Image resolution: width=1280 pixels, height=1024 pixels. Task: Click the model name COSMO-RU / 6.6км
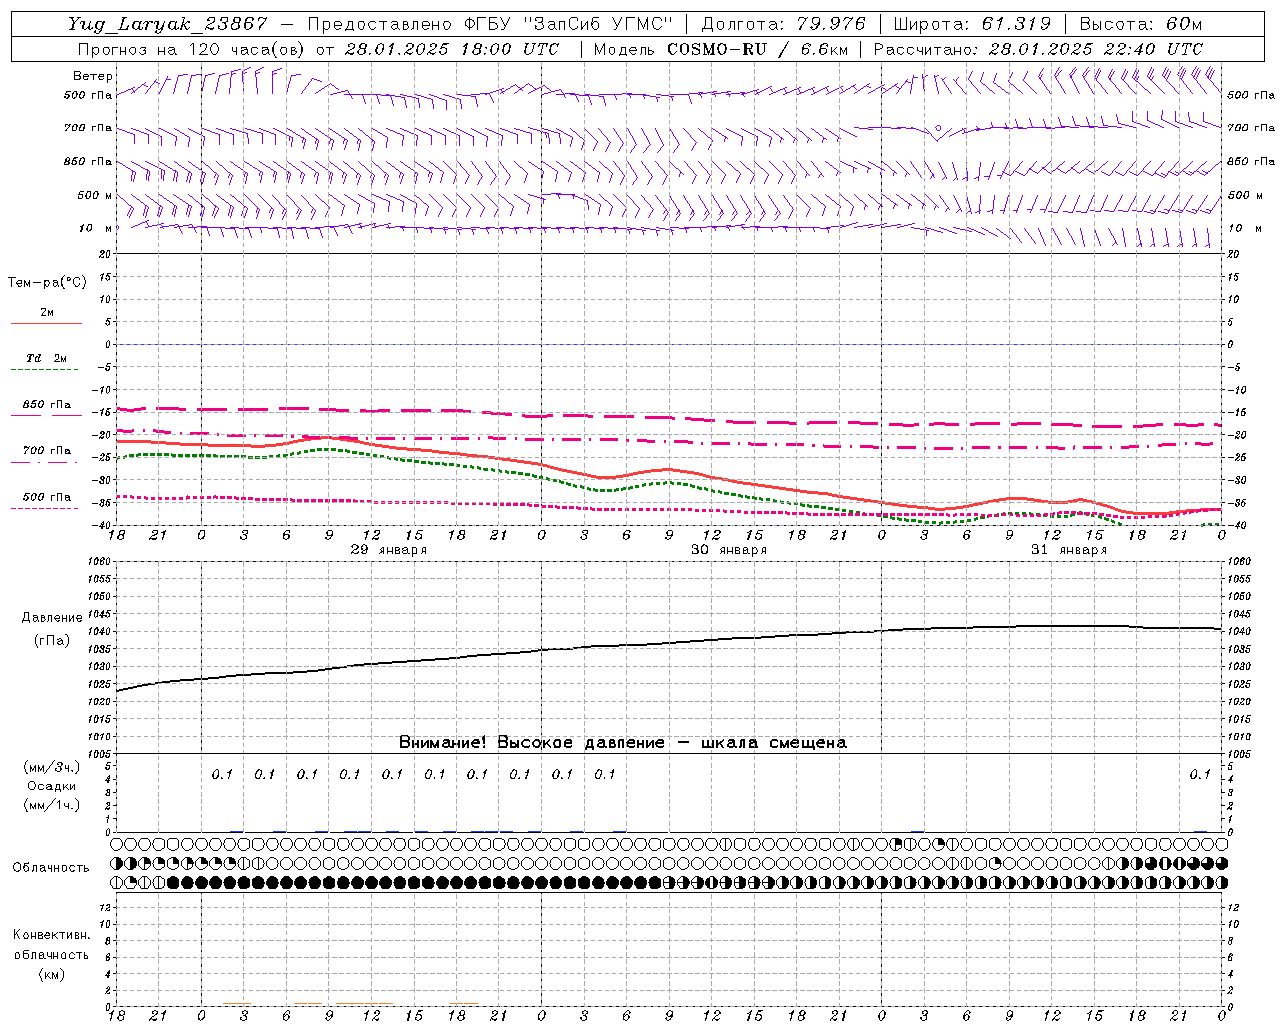coord(758,49)
